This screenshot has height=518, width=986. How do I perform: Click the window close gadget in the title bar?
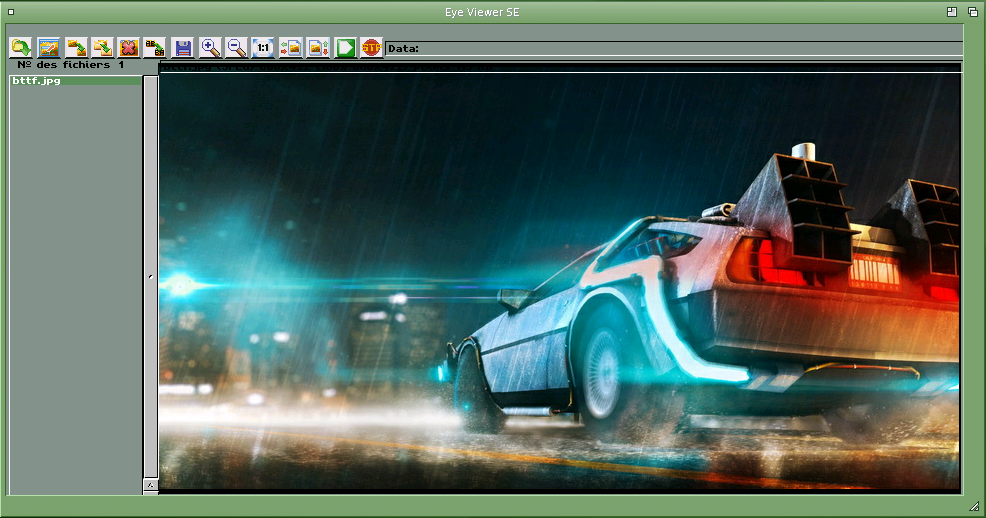point(11,12)
